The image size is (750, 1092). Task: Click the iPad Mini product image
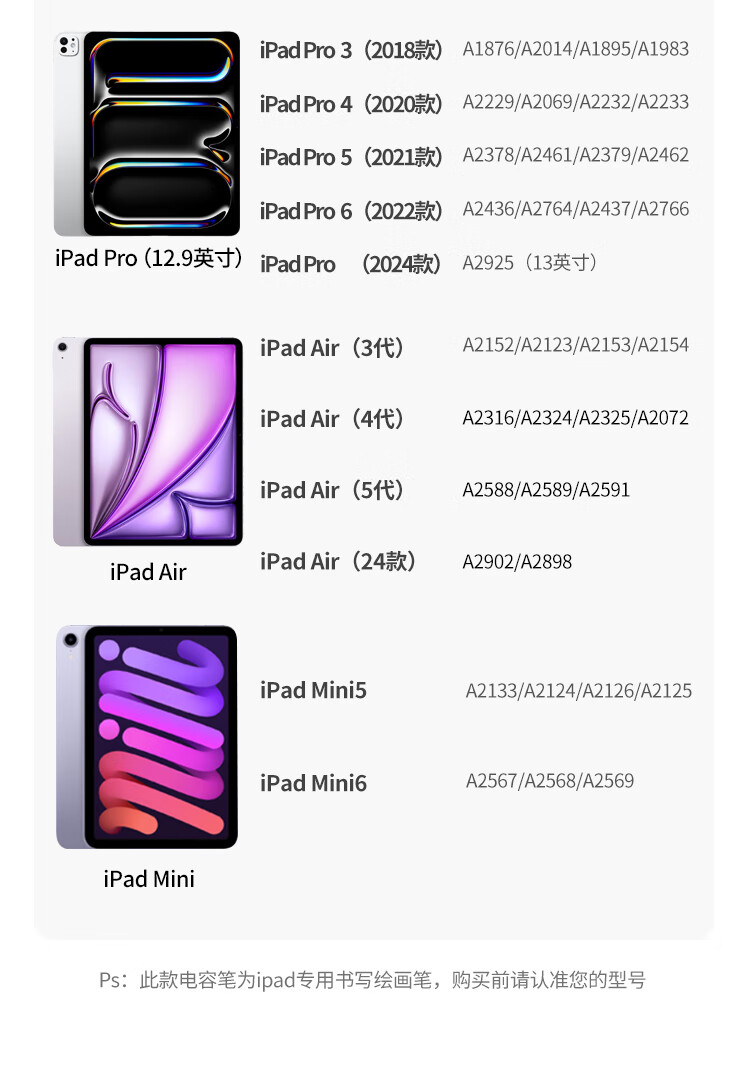click(x=147, y=737)
